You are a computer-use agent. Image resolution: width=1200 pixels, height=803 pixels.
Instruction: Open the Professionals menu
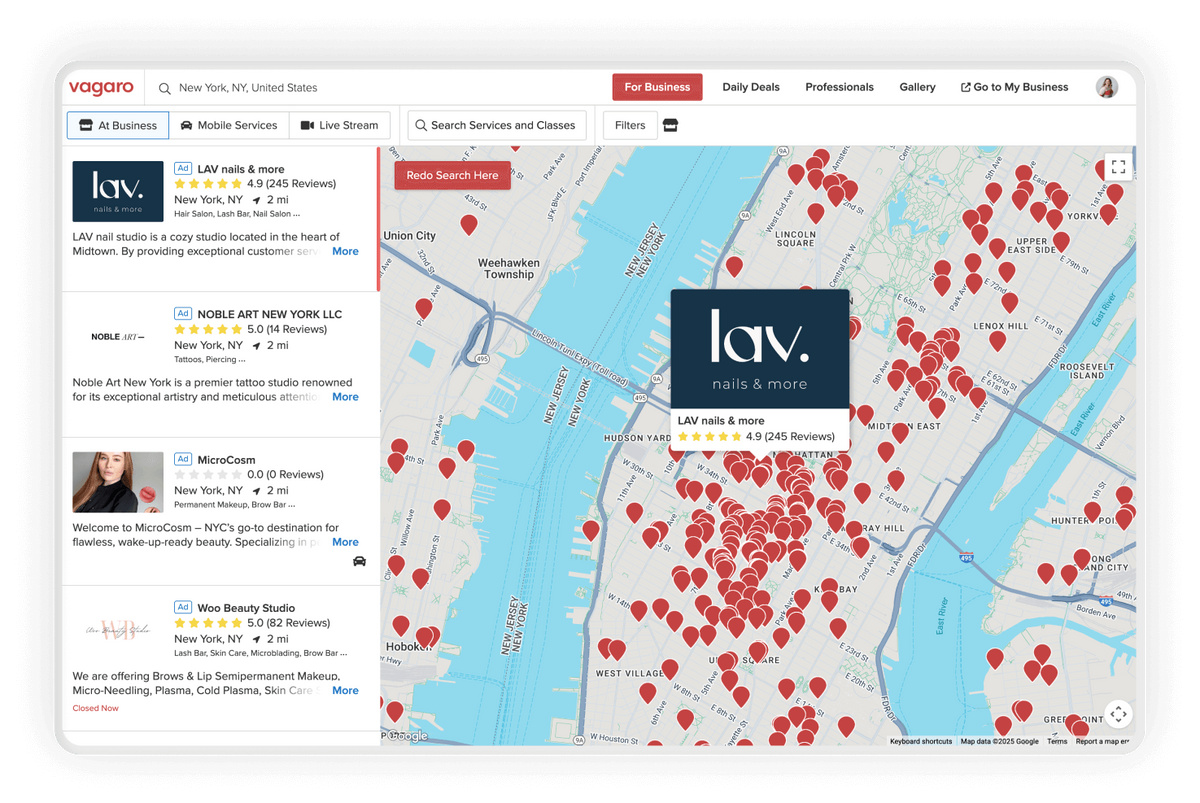839,87
